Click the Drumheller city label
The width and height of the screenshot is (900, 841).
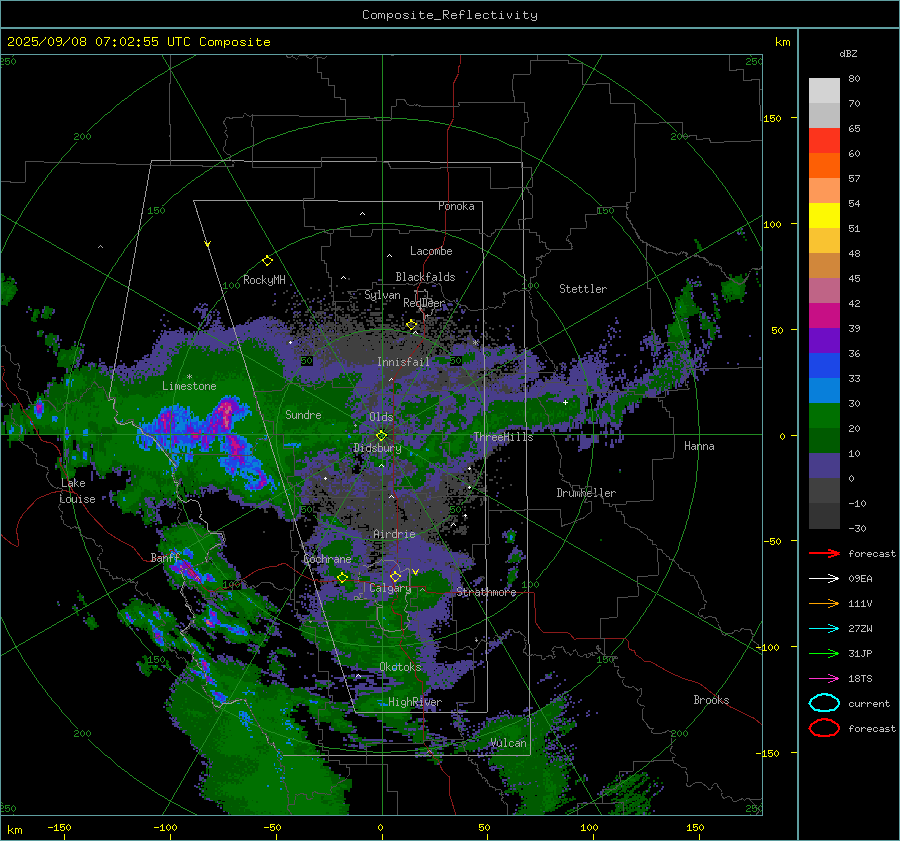tap(586, 493)
